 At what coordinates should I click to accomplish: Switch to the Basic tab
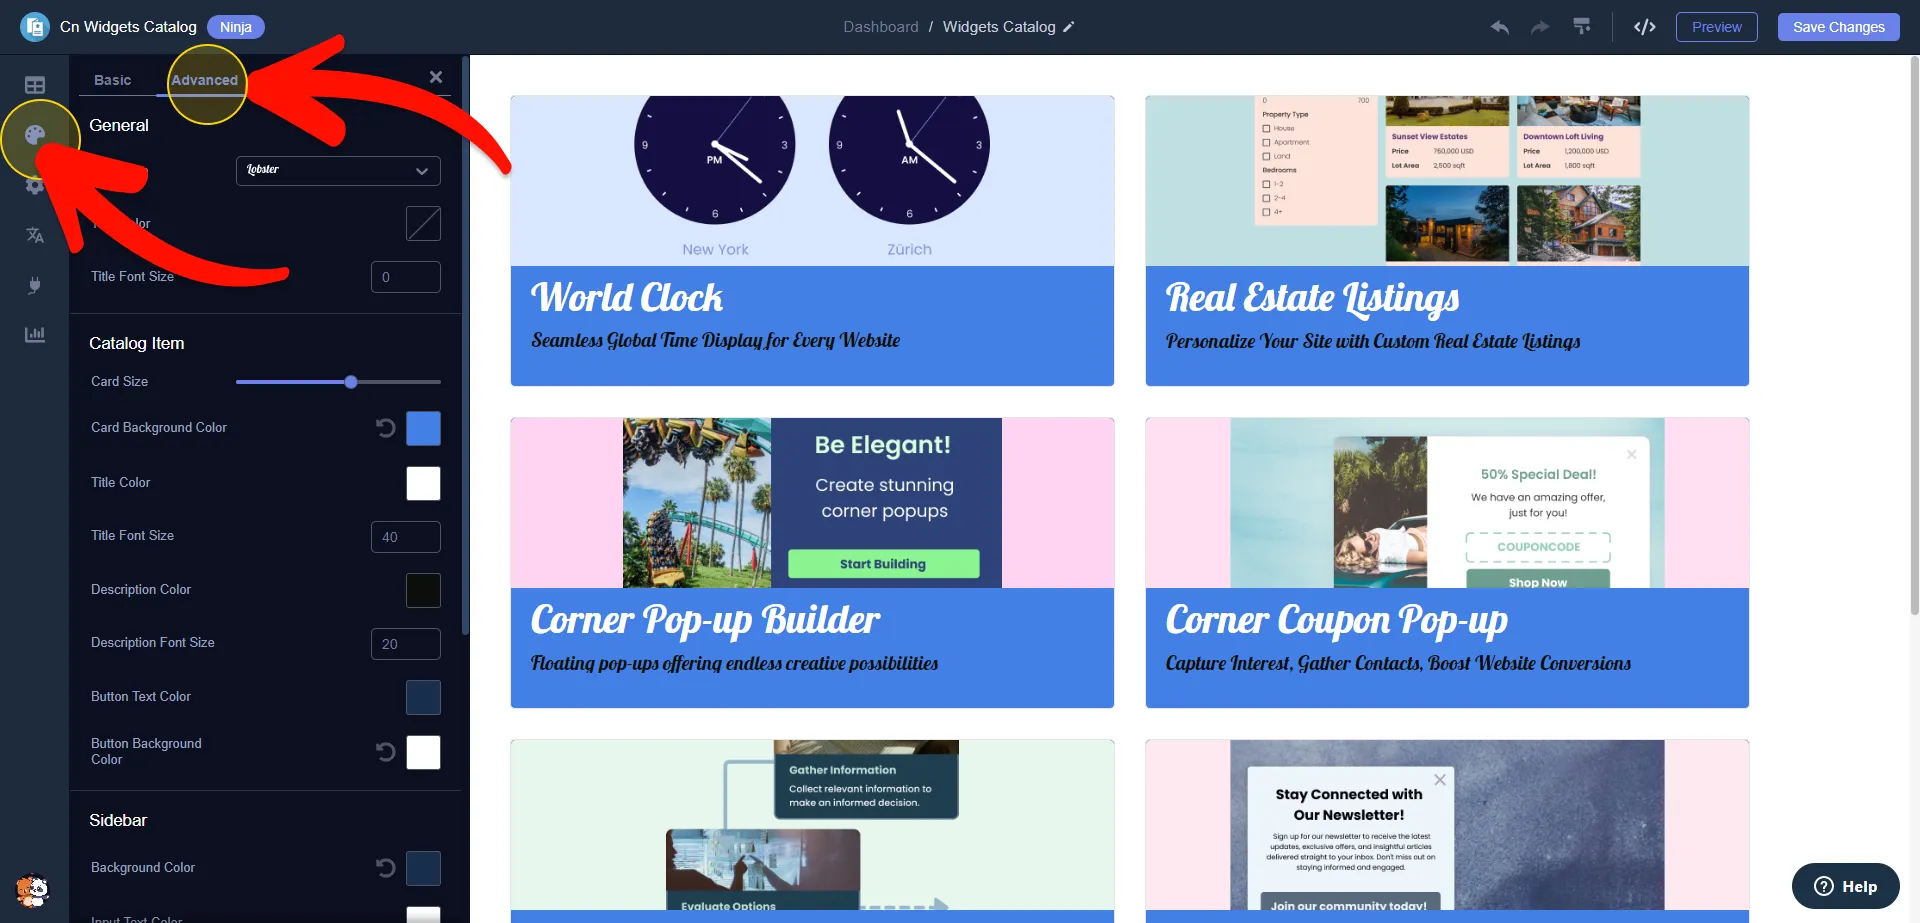pos(113,80)
